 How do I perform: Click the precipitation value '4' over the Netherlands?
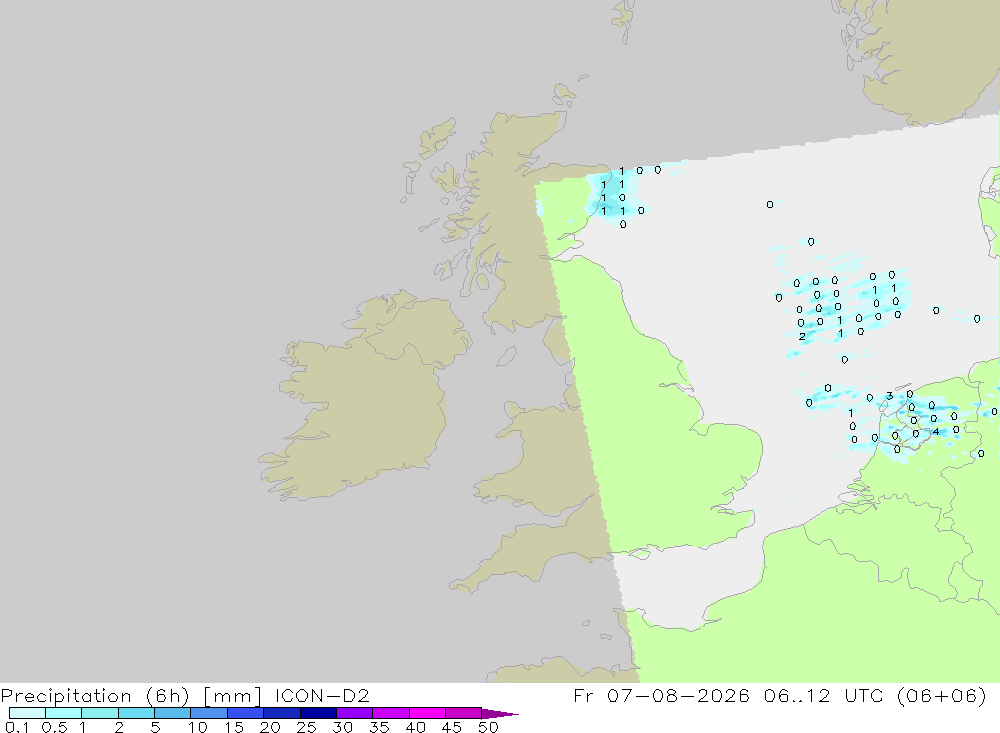(936, 432)
